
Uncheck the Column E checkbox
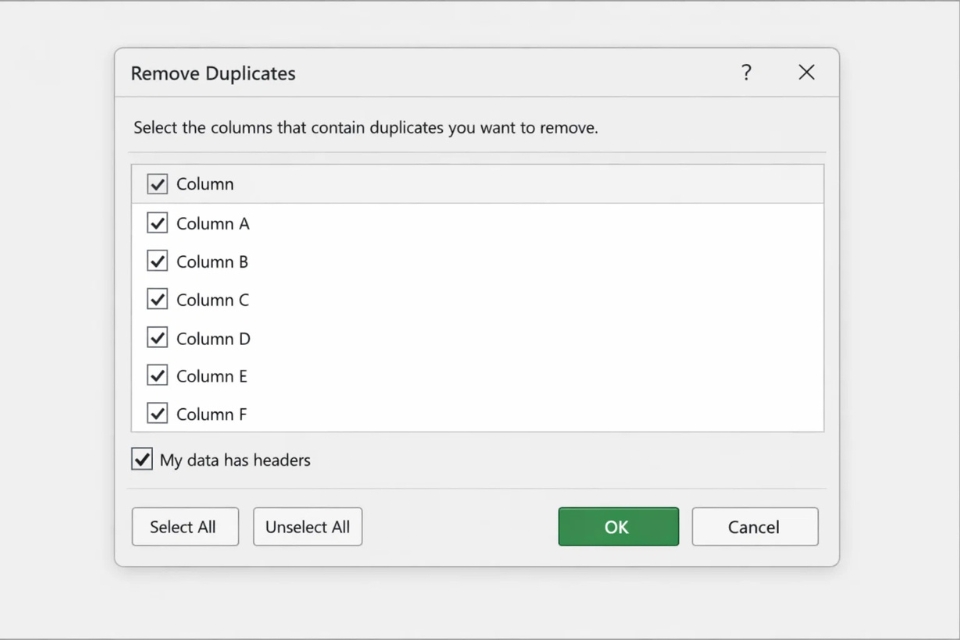tap(157, 375)
